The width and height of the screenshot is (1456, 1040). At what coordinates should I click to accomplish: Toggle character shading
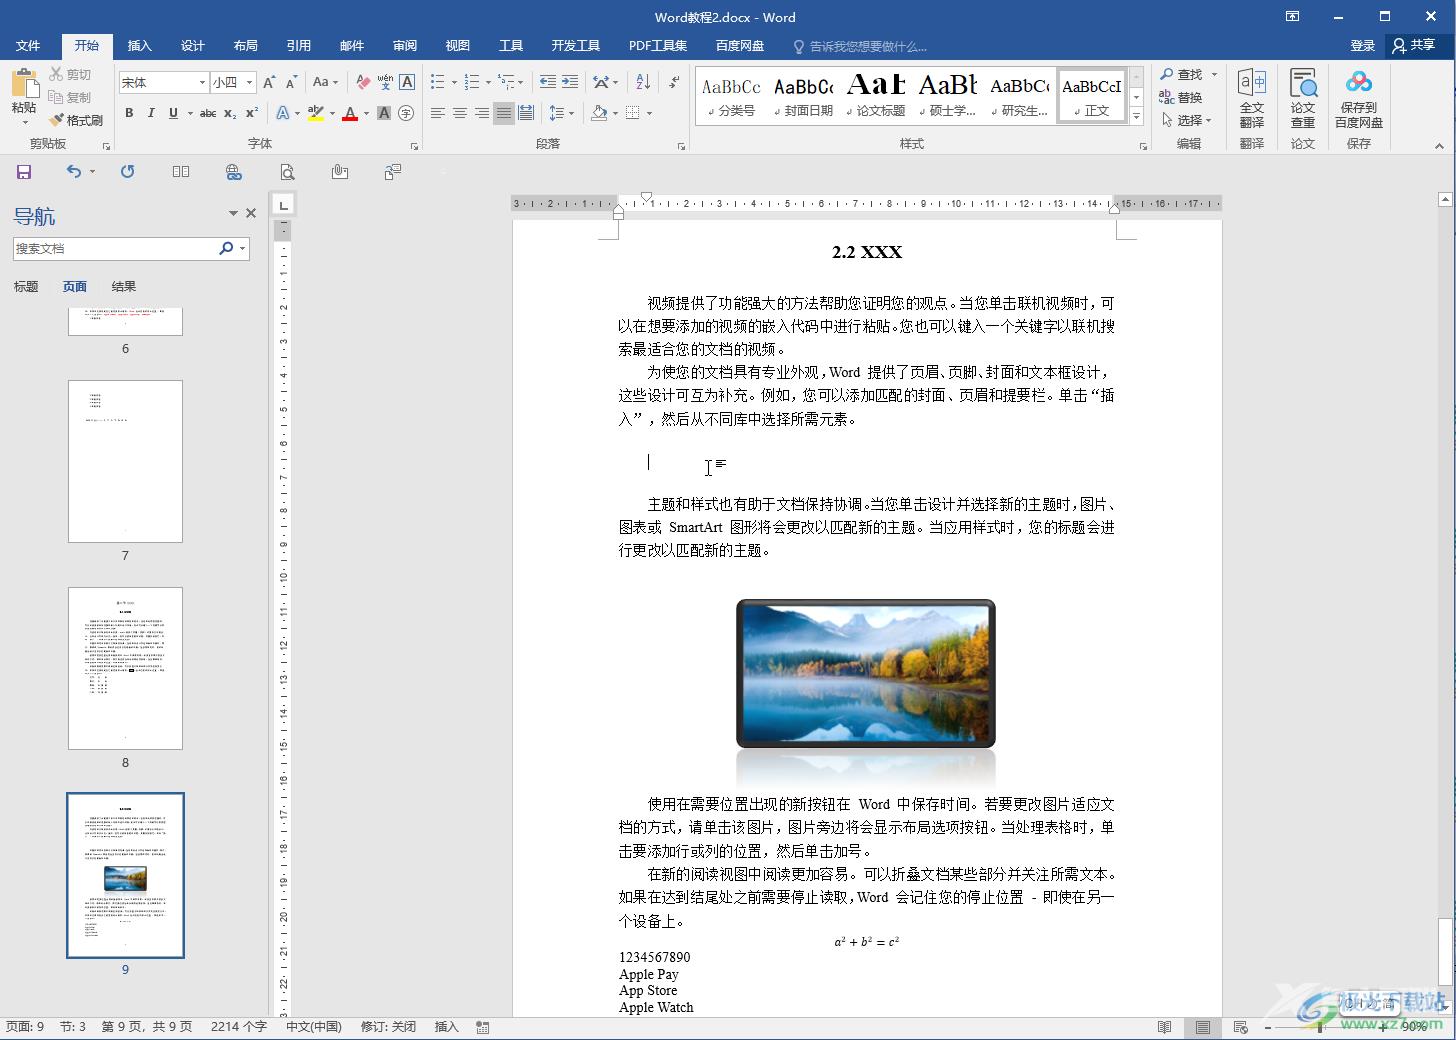pos(384,113)
